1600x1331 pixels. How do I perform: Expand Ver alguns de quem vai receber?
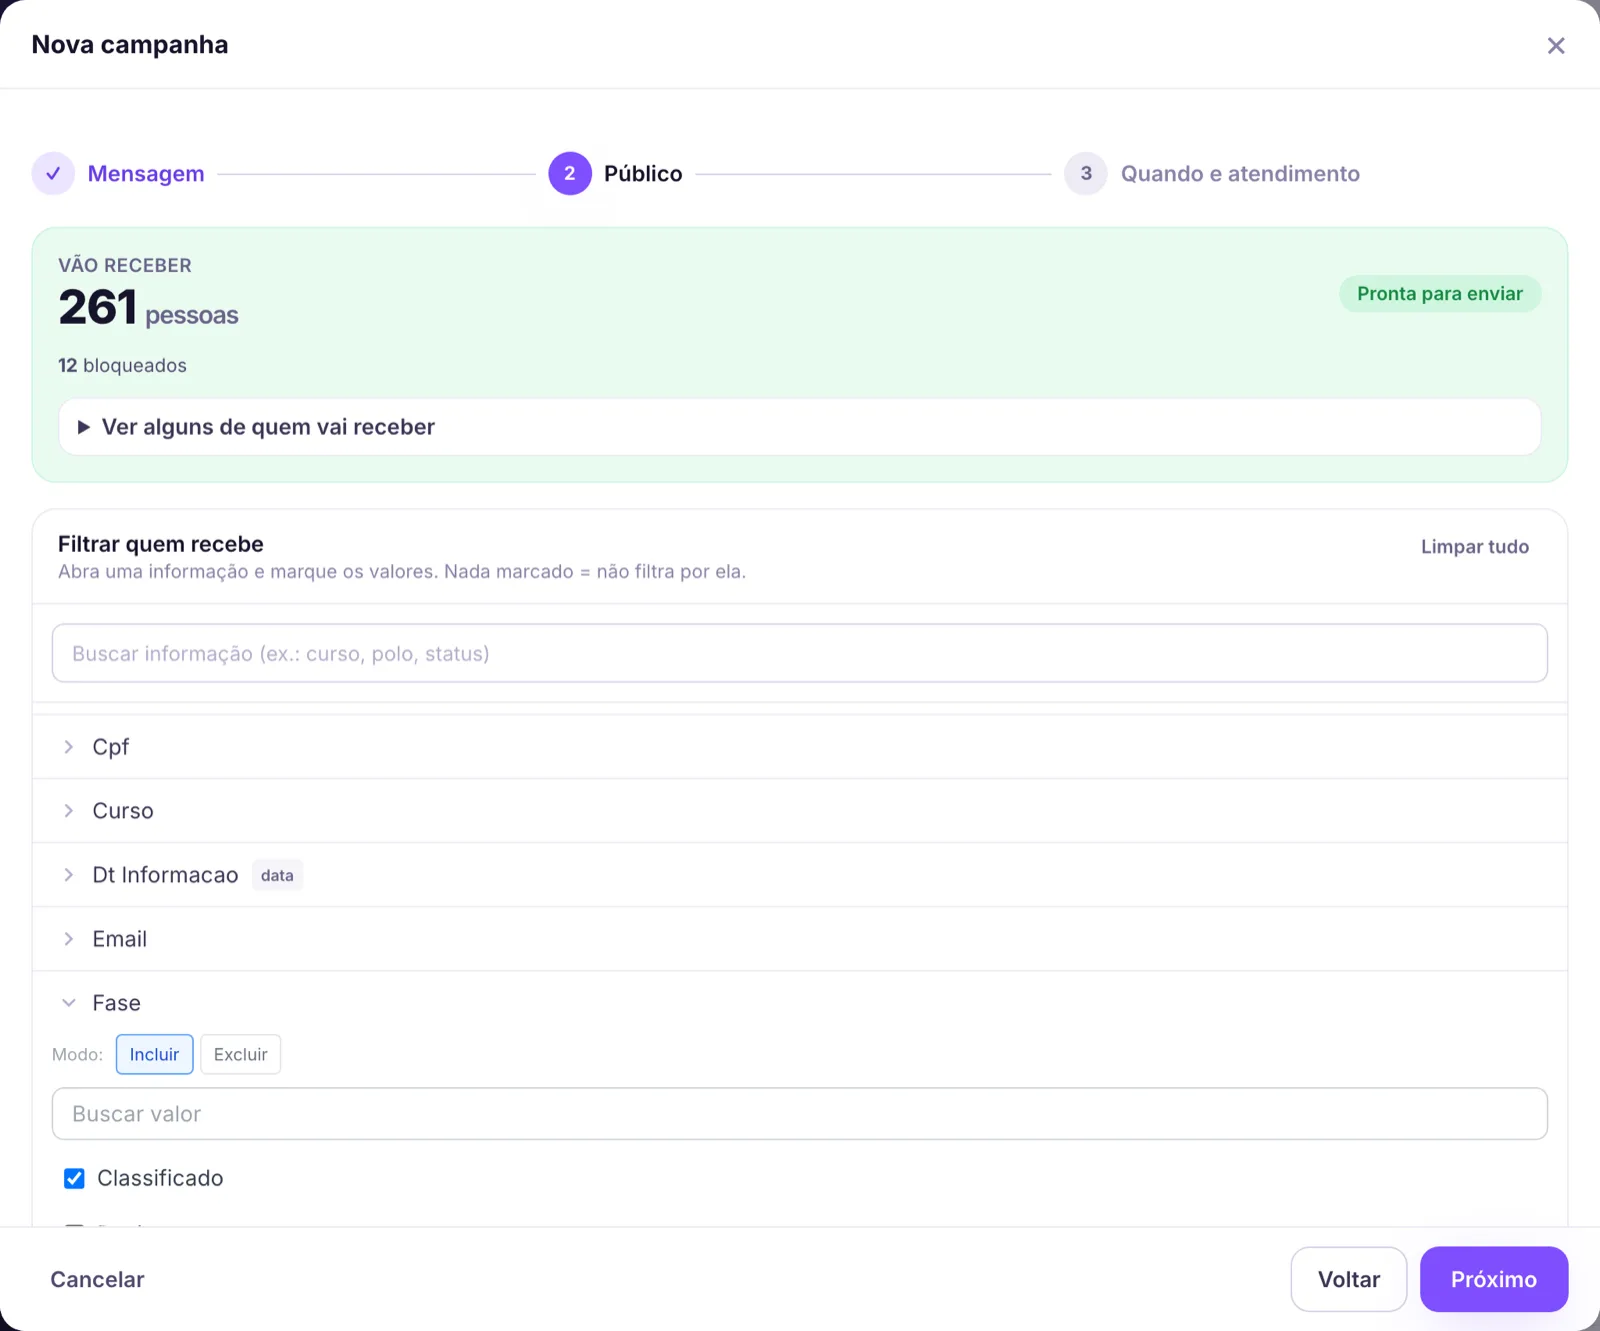click(799, 427)
